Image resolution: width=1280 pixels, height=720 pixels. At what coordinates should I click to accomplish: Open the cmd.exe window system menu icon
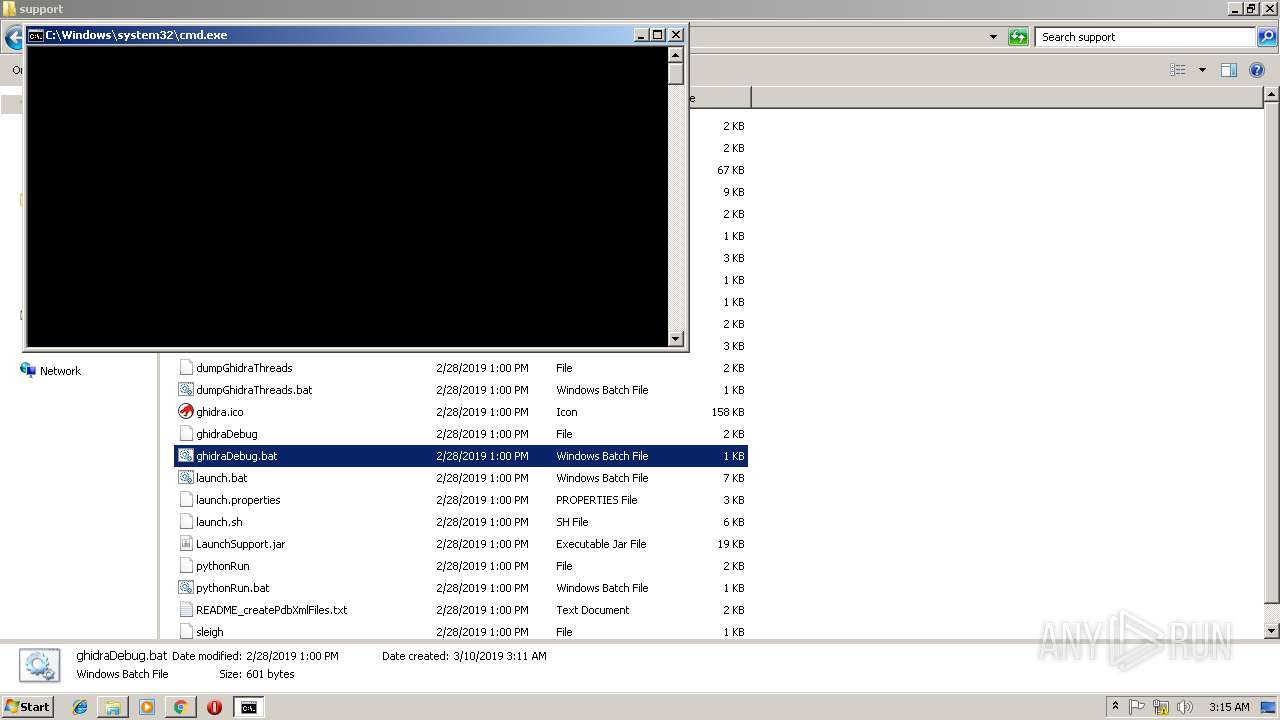coord(36,35)
